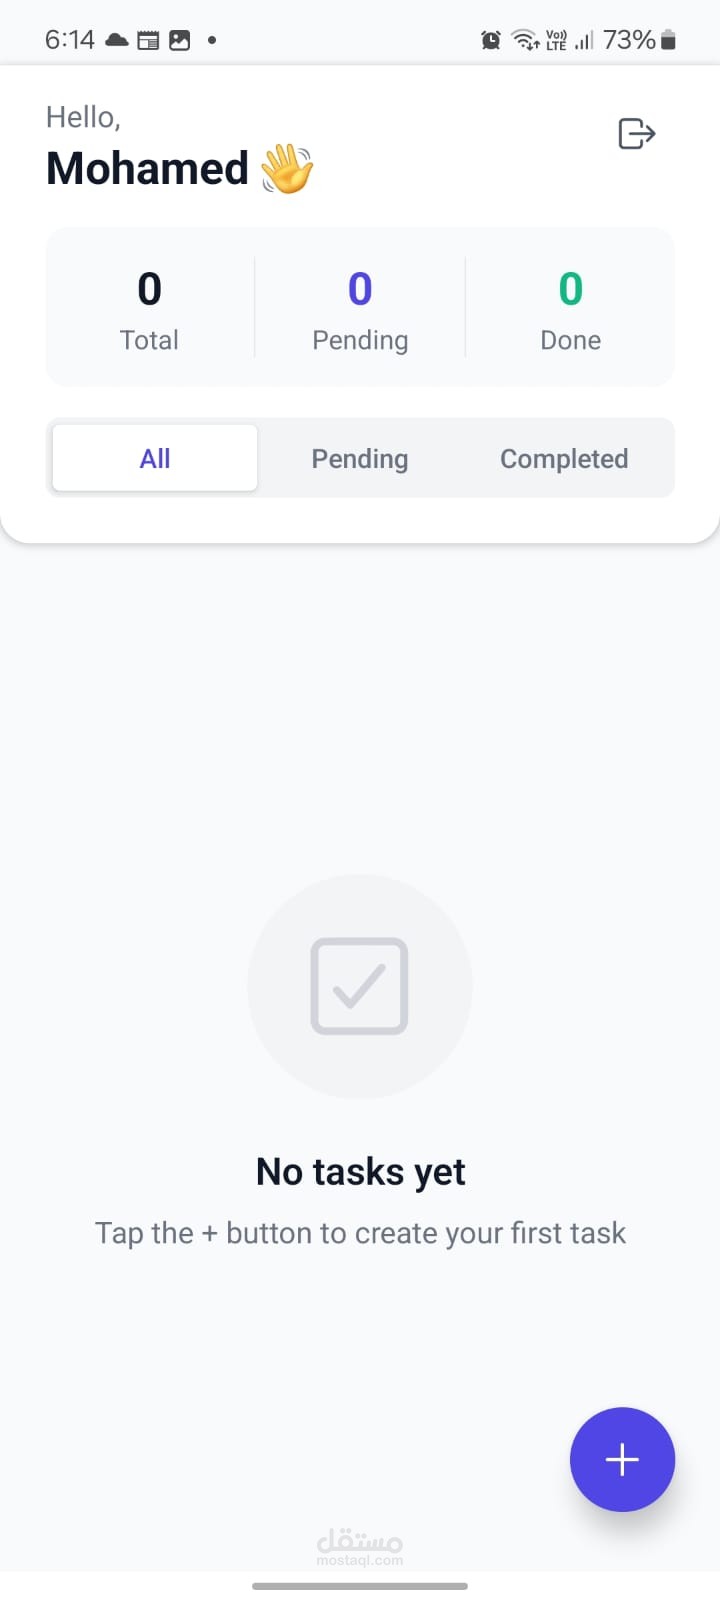Screen dimensions: 720x1600
Task: Tap the image notification icon
Action: coord(180,40)
